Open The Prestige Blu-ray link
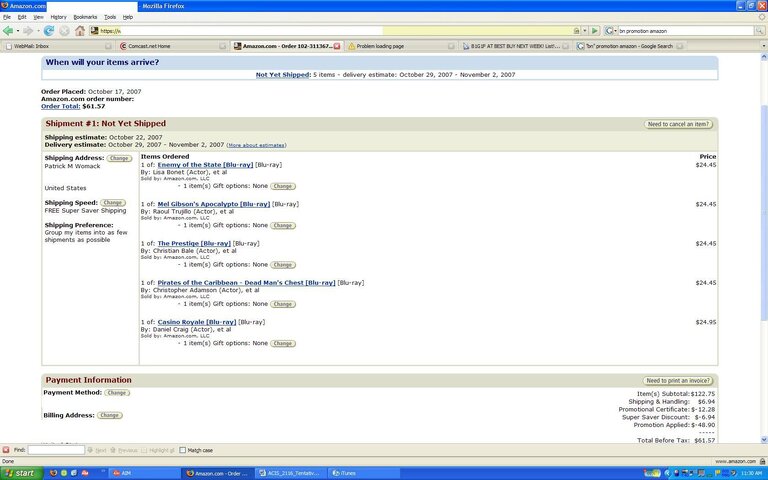This screenshot has width=768, height=480. (x=194, y=243)
